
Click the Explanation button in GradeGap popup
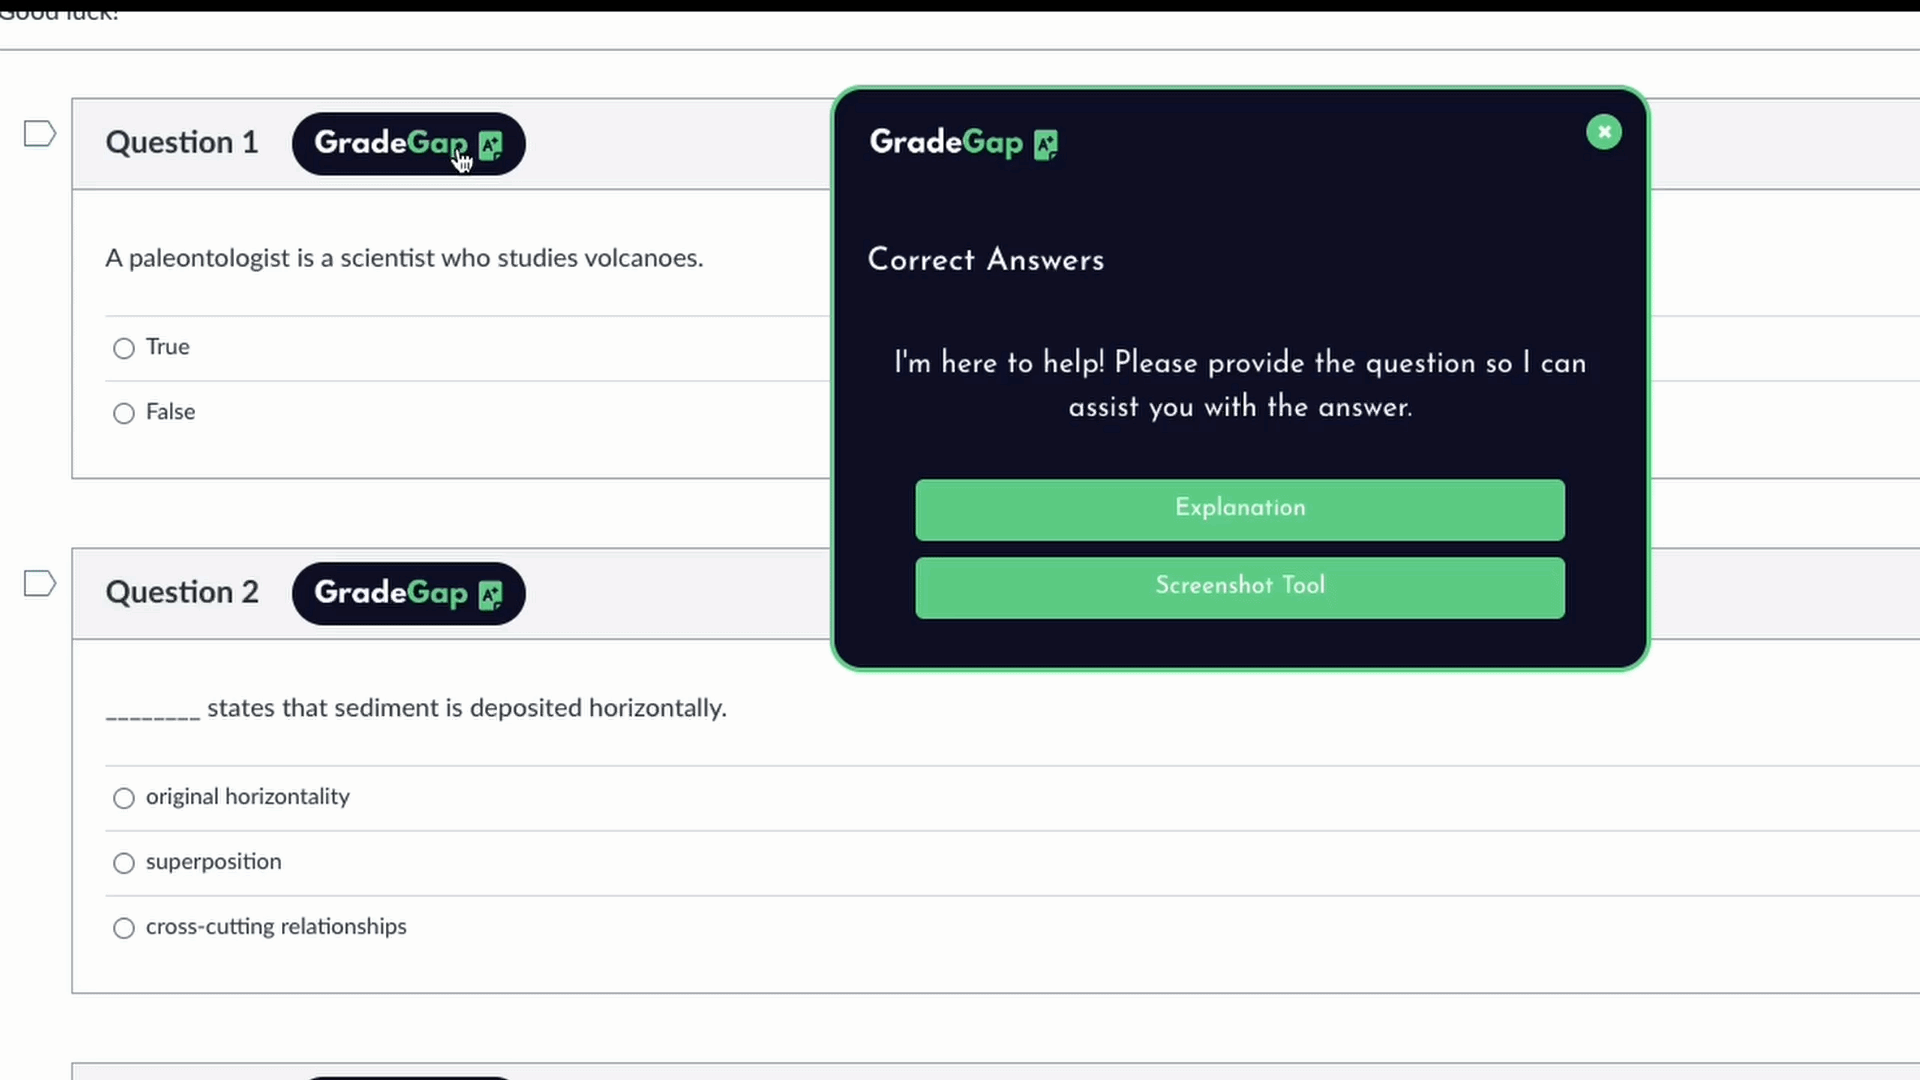coord(1240,508)
